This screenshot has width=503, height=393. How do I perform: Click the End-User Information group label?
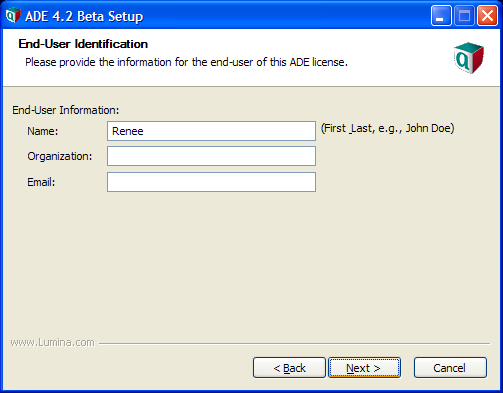(66, 110)
